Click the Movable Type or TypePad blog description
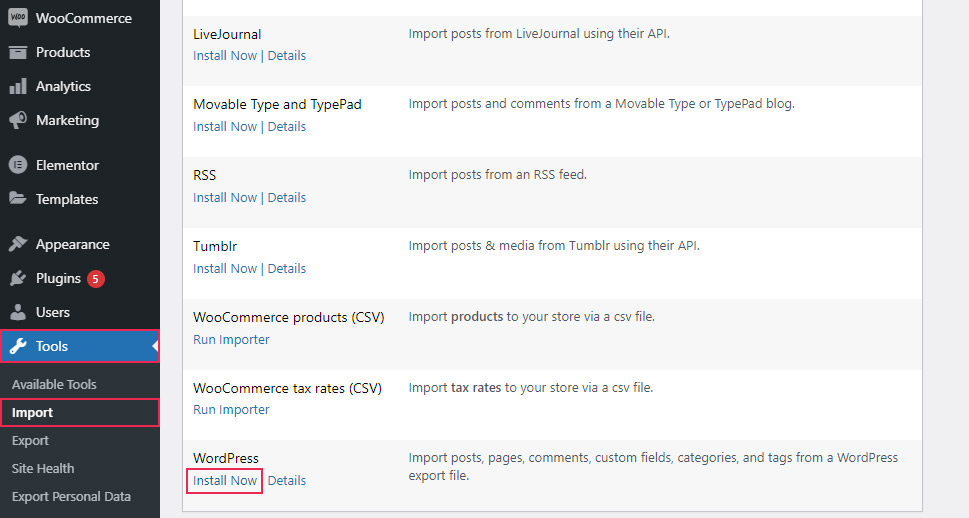The image size is (969, 518). [x=601, y=104]
